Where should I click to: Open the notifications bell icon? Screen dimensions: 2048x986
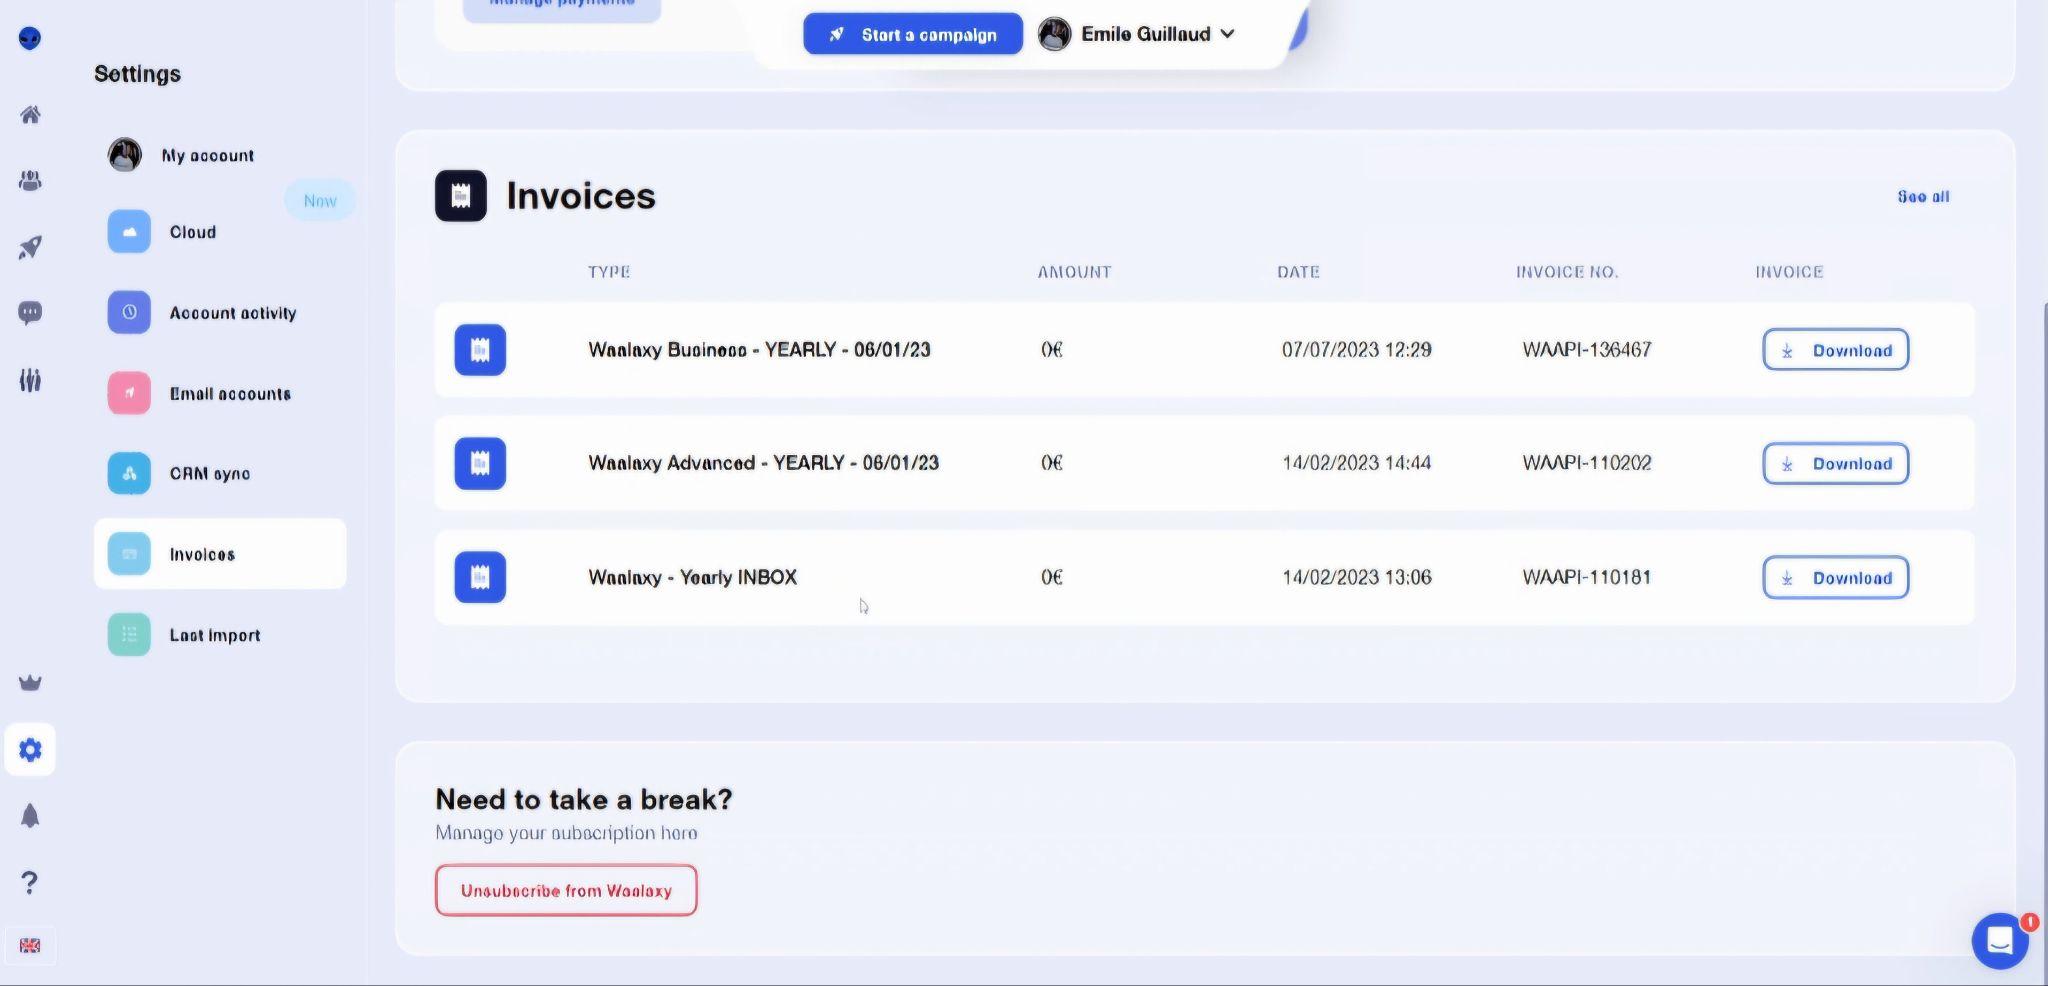pos(30,816)
